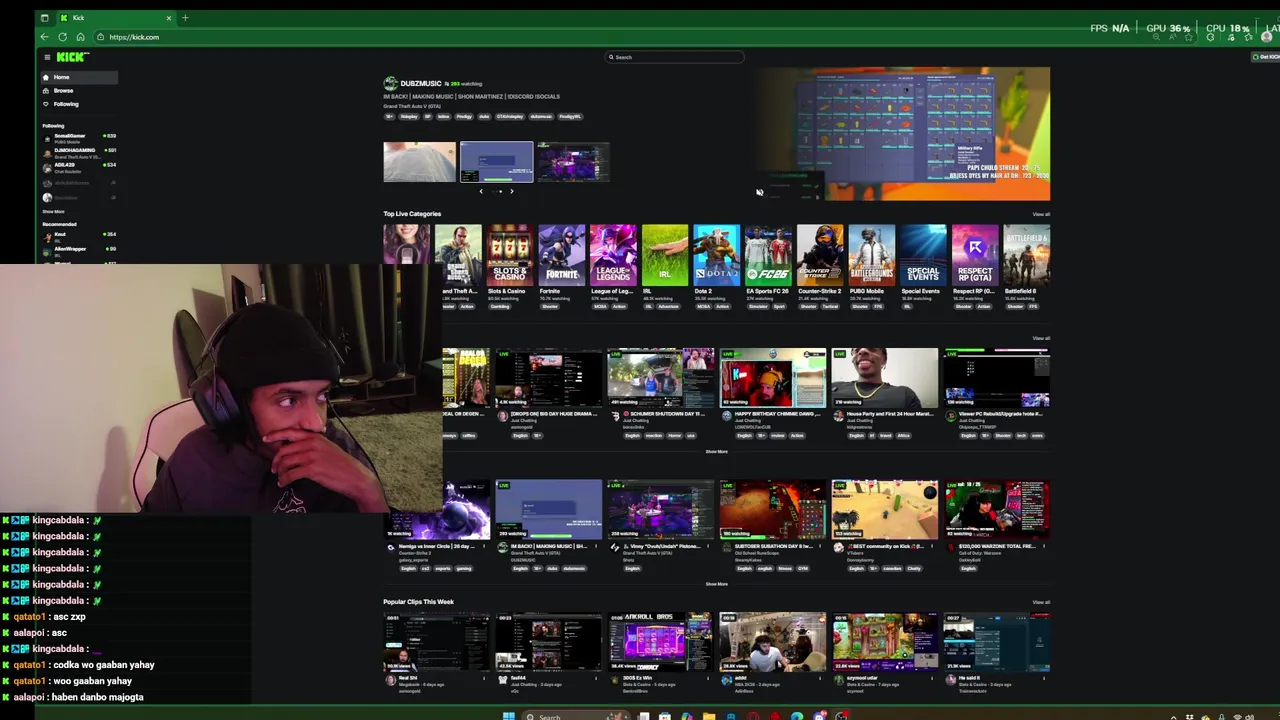Open Discord from the taskbar

[819, 716]
